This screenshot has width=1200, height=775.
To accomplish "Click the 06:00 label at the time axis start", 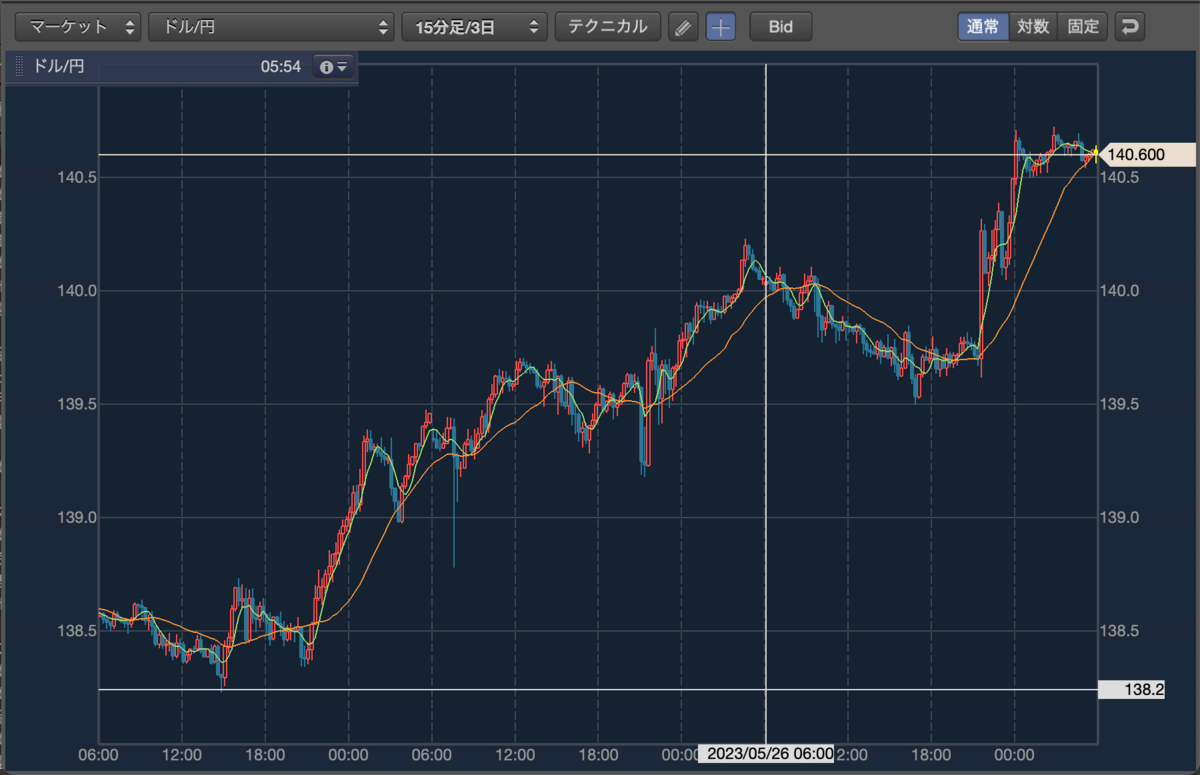I will (99, 754).
